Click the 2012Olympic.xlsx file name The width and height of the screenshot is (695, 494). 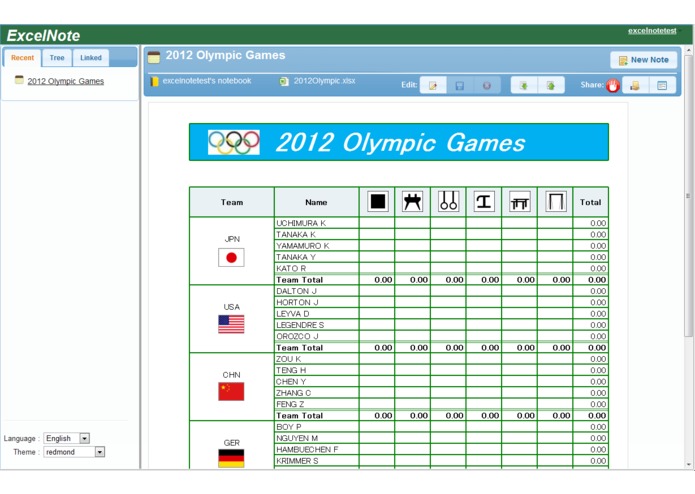point(324,81)
